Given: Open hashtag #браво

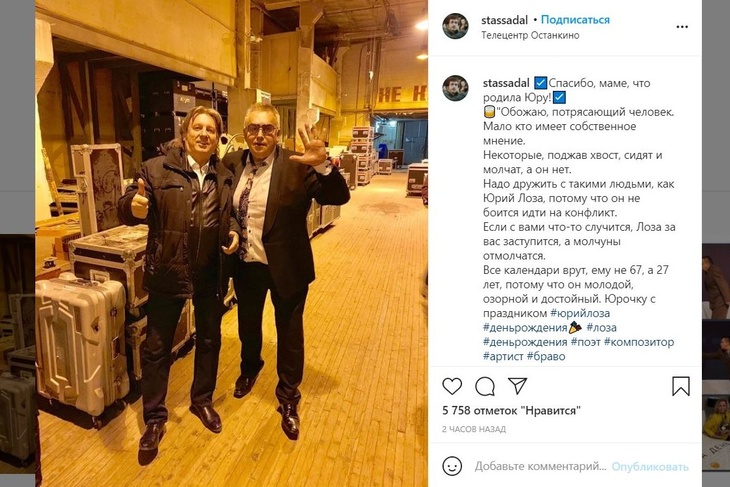Looking at the screenshot, I should tap(546, 356).
